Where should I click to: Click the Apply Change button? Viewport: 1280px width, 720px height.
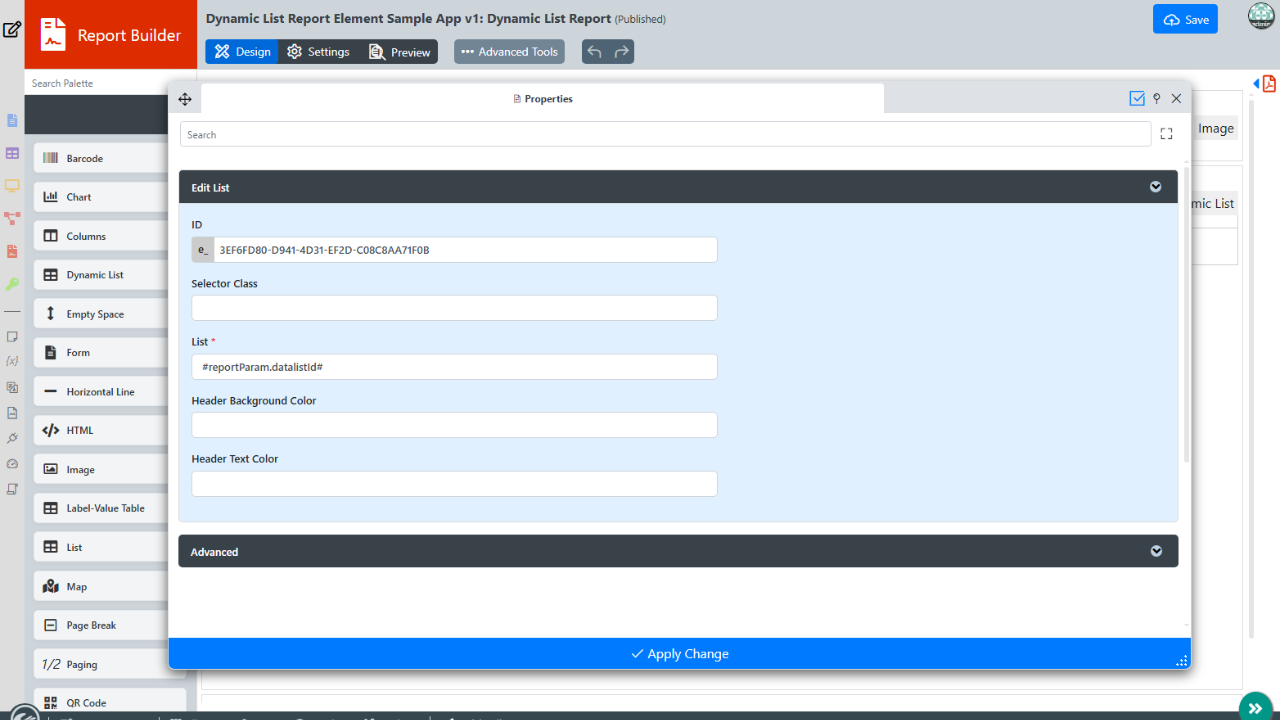coord(680,654)
